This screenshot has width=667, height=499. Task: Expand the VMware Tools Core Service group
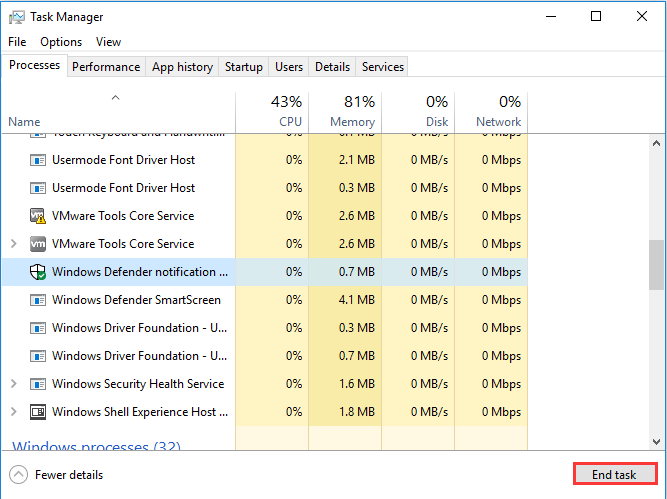coord(13,244)
